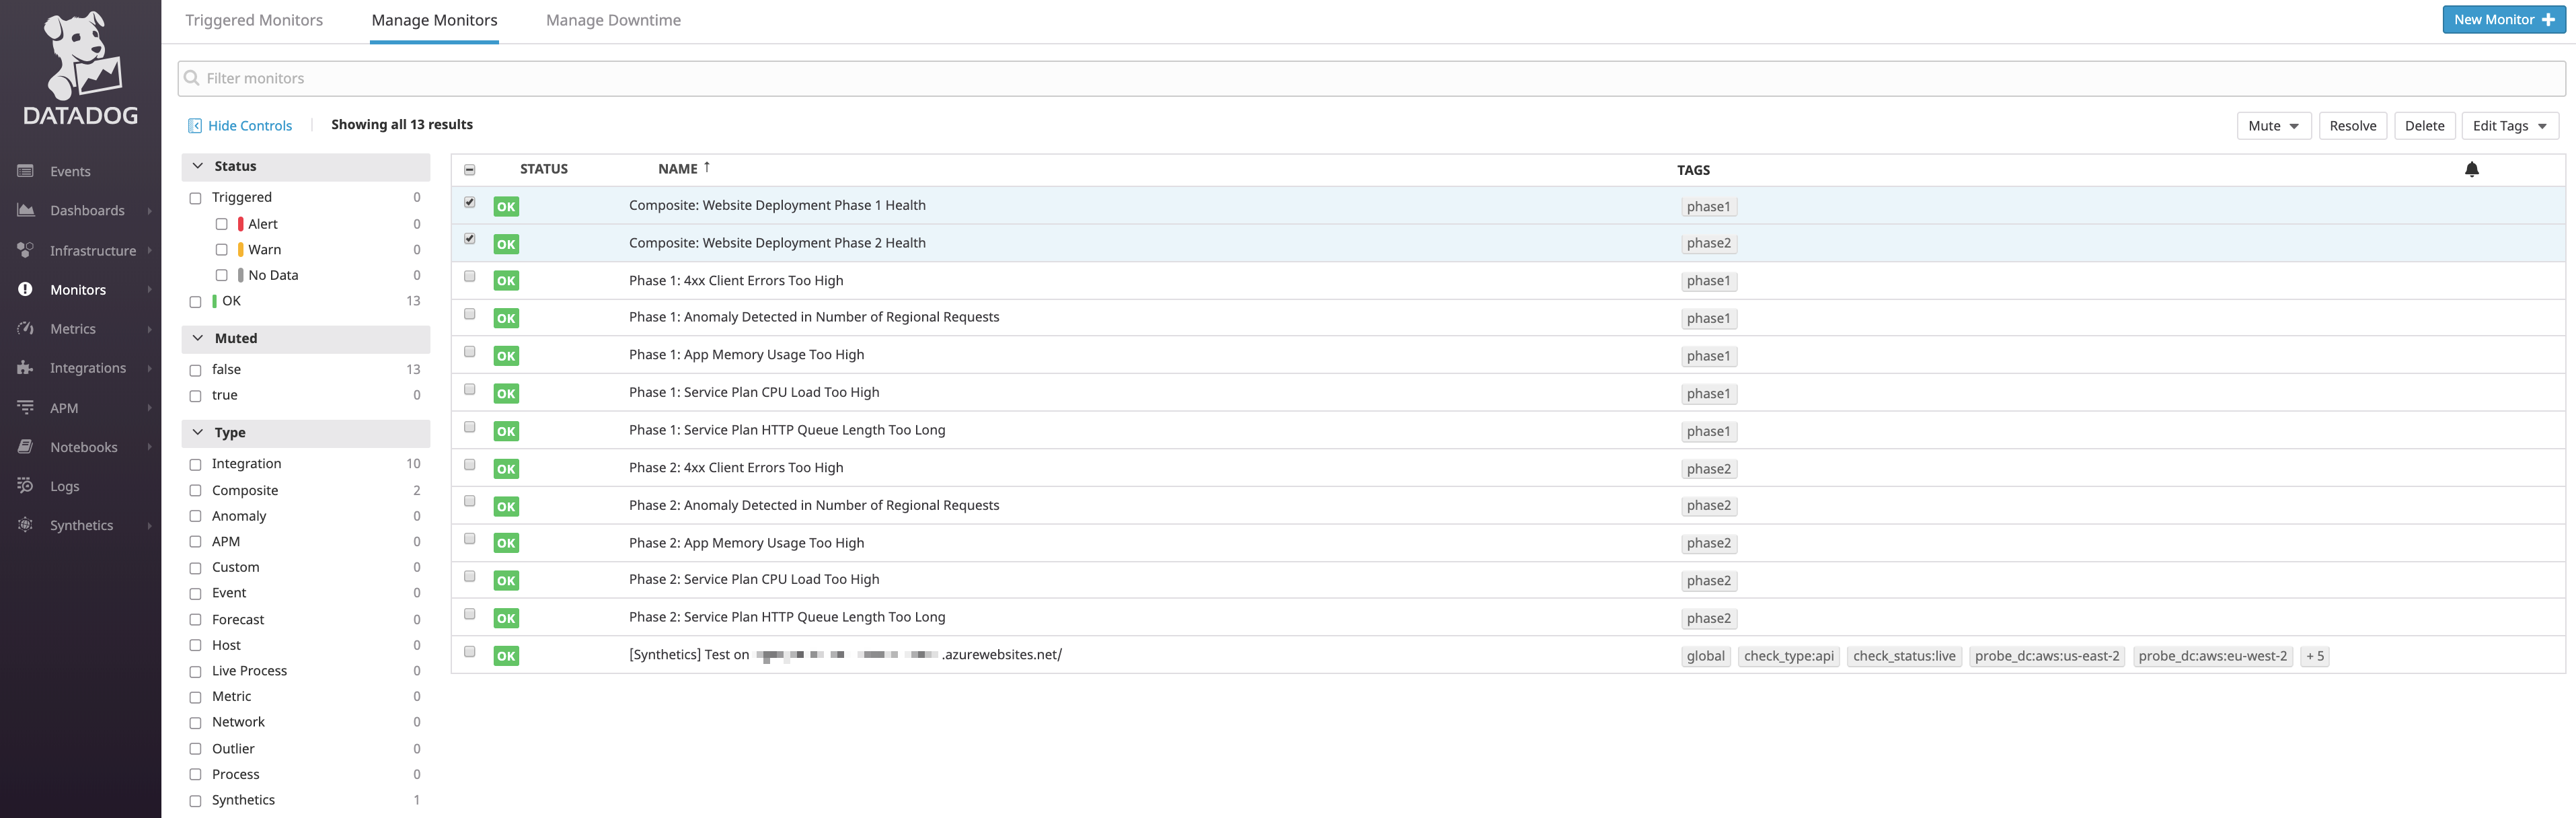The width and height of the screenshot is (2576, 818).
Task: Click the Metrics sidebar icon
Action: pyautogui.click(x=26, y=328)
